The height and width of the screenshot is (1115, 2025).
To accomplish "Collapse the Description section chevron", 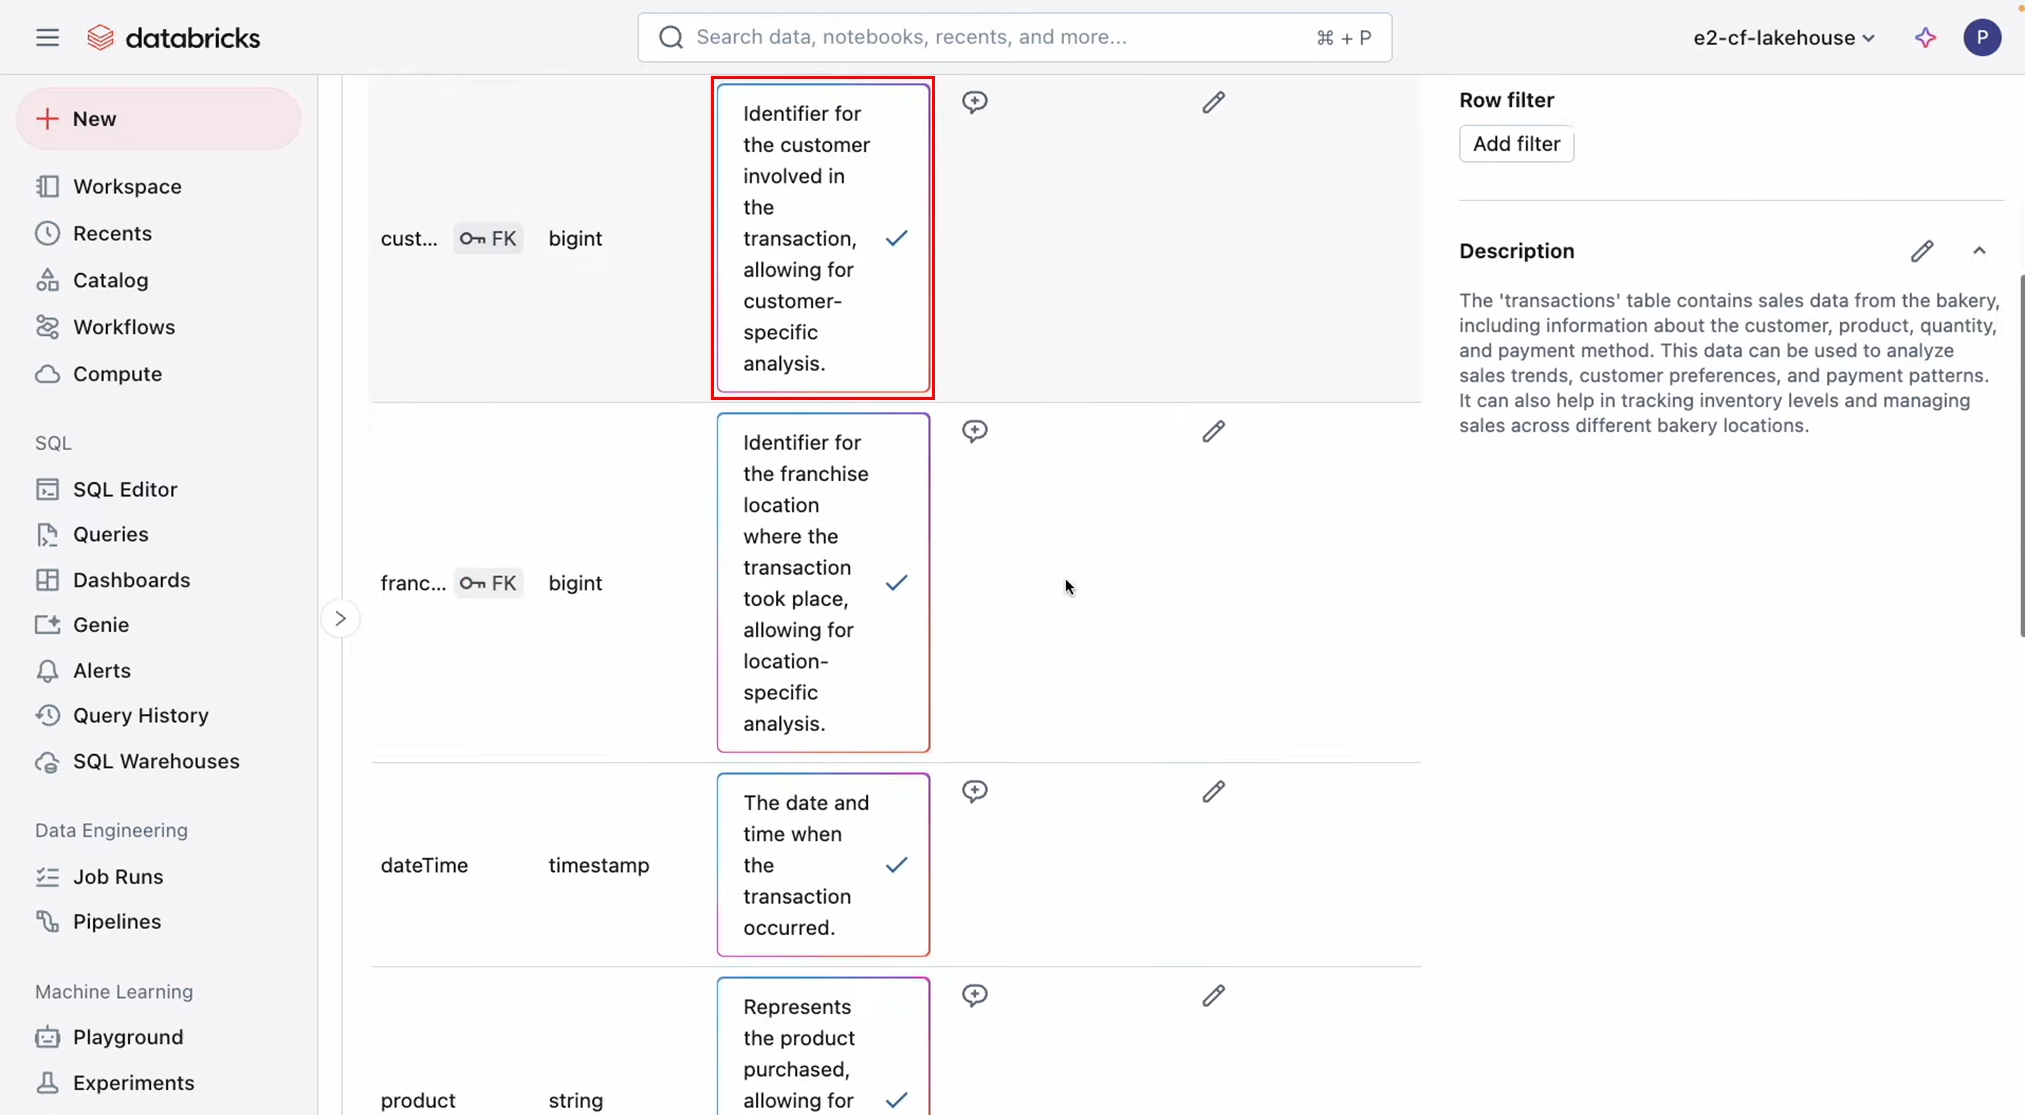I will [x=1979, y=251].
